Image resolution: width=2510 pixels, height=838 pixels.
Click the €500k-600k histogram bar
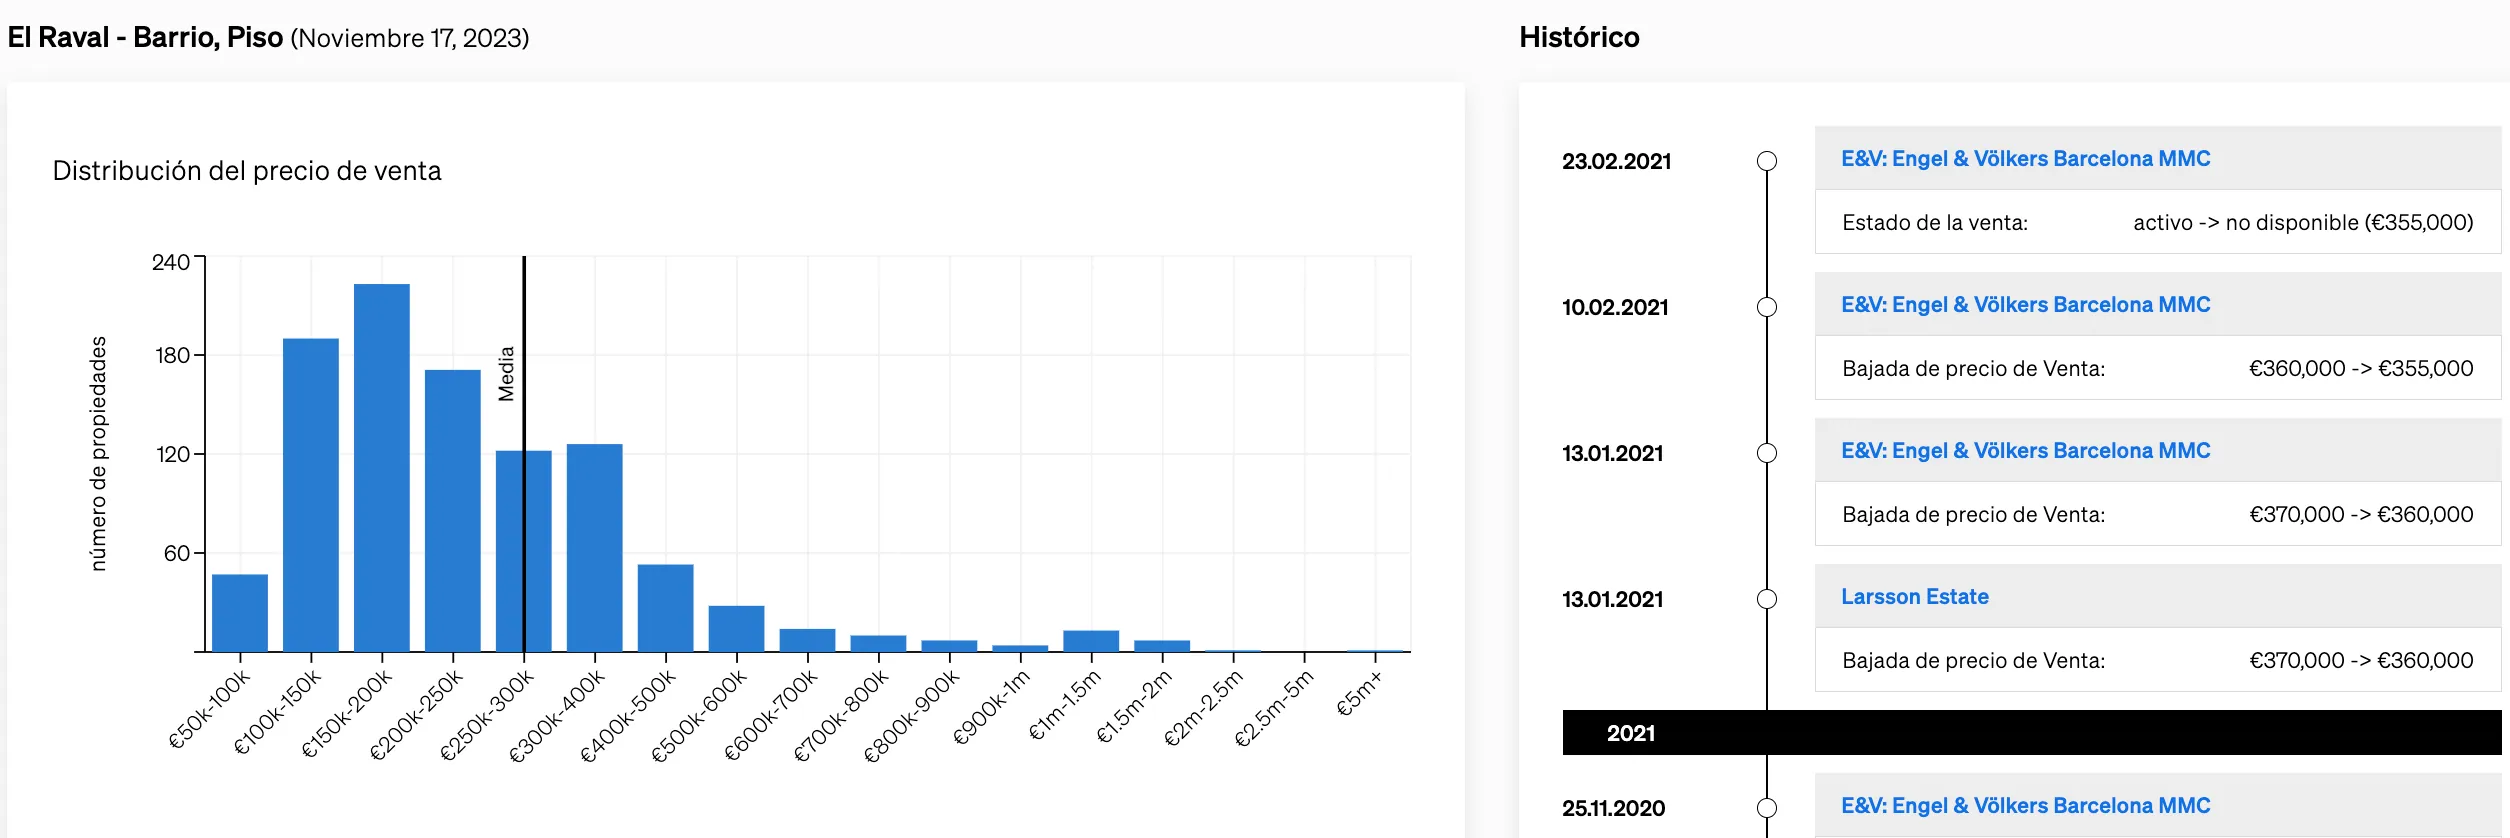tap(737, 629)
